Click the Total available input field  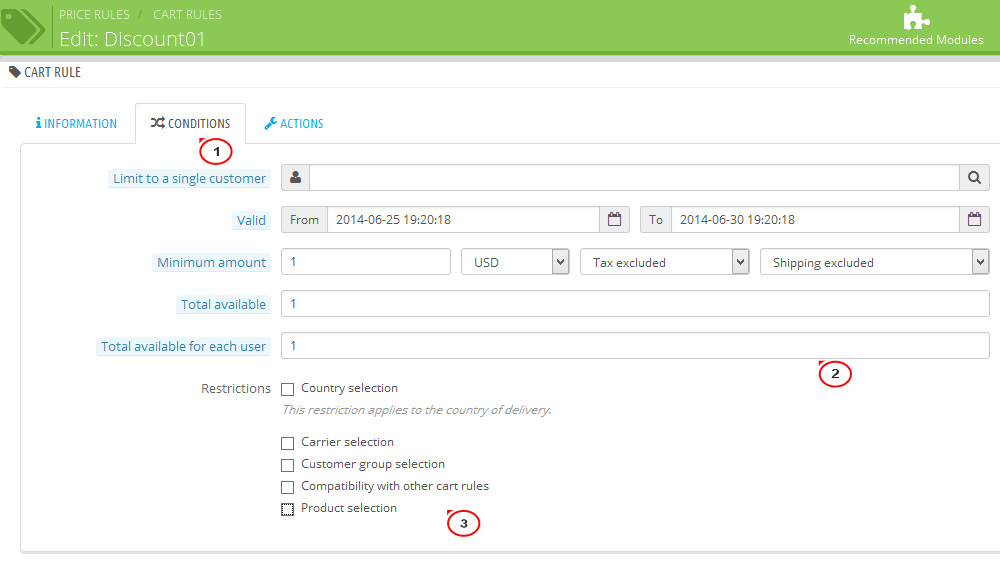click(635, 303)
